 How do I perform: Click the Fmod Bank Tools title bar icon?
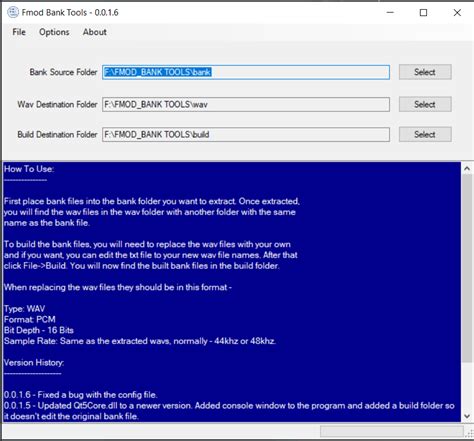pyautogui.click(x=13, y=12)
